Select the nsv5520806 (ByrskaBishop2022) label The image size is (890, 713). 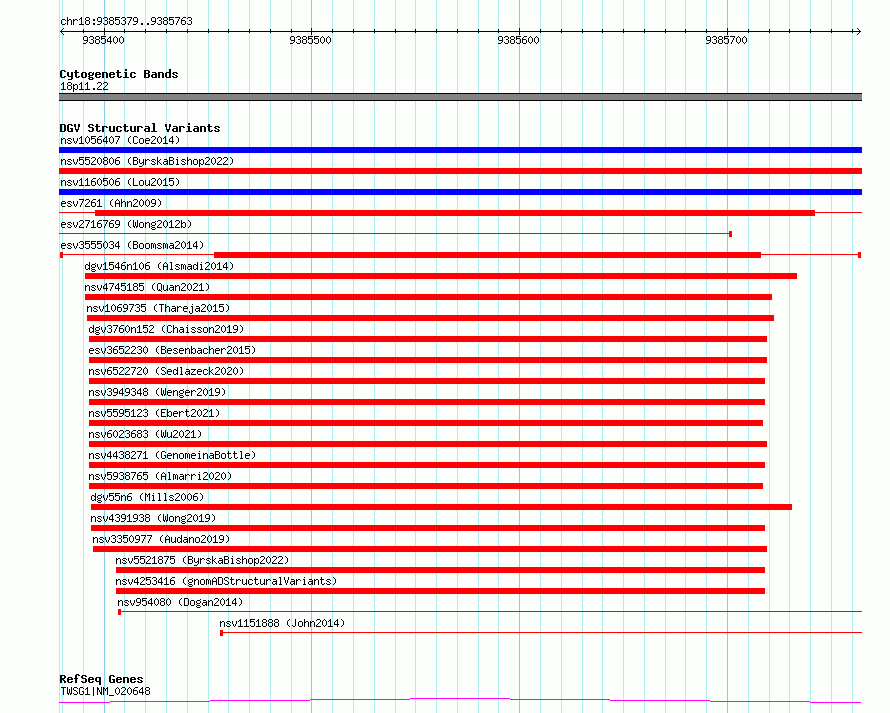click(x=147, y=161)
